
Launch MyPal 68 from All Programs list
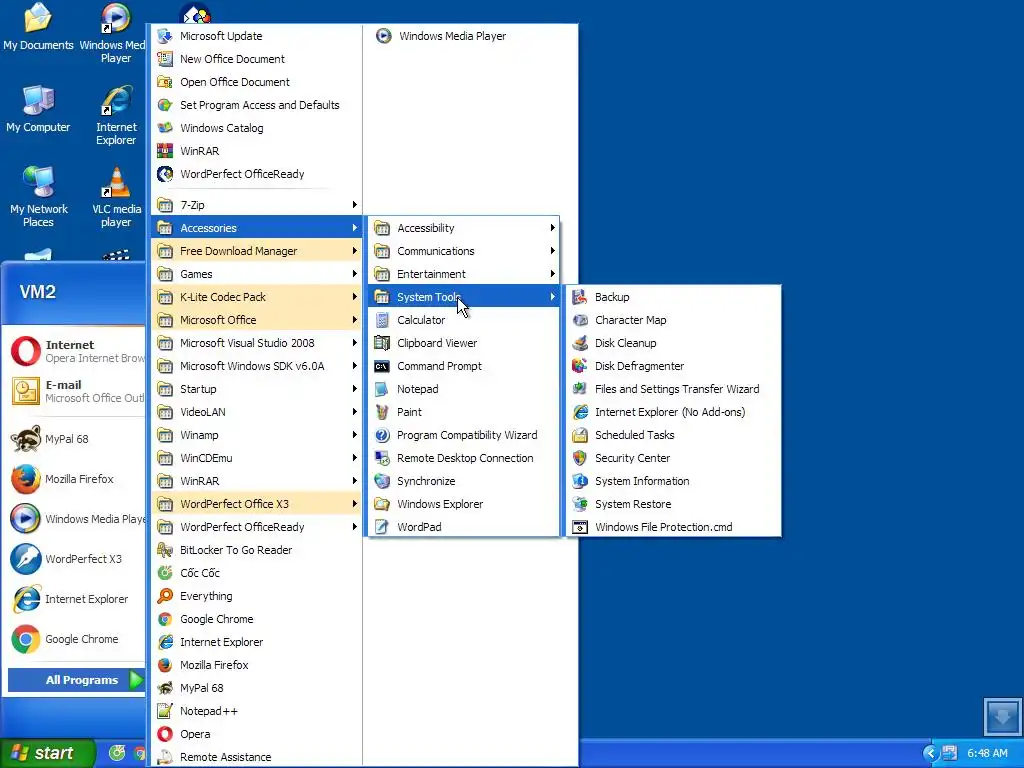tap(256, 688)
